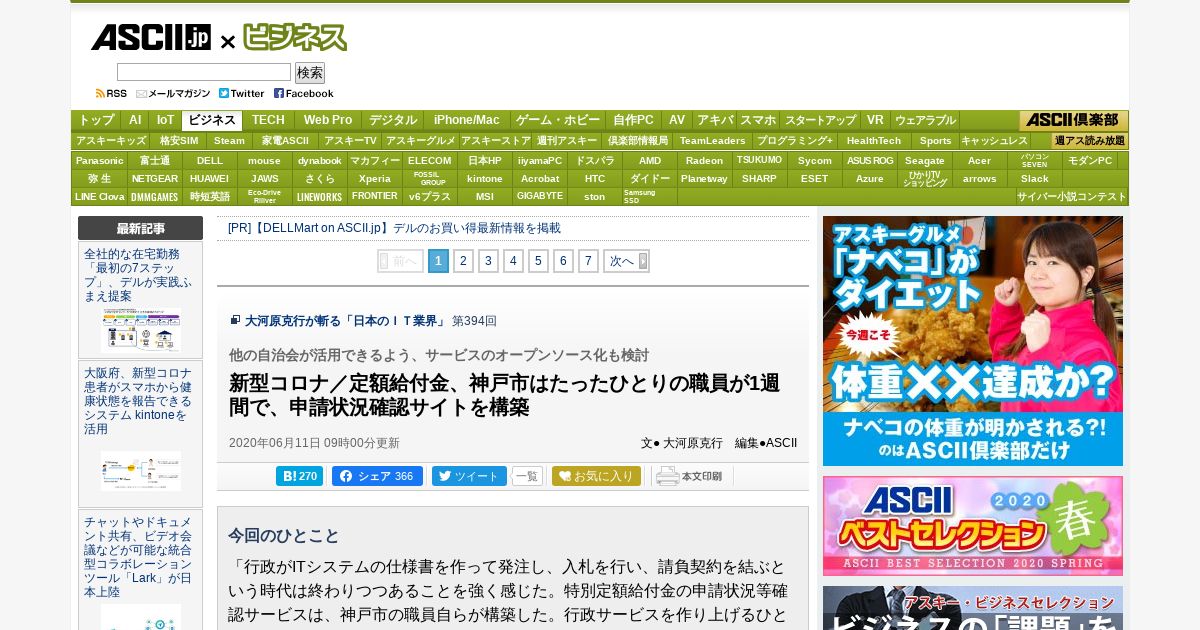The width and height of the screenshot is (1200, 630).
Task: Open the LINEWORKS sponsor link
Action: pyautogui.click(x=320, y=196)
